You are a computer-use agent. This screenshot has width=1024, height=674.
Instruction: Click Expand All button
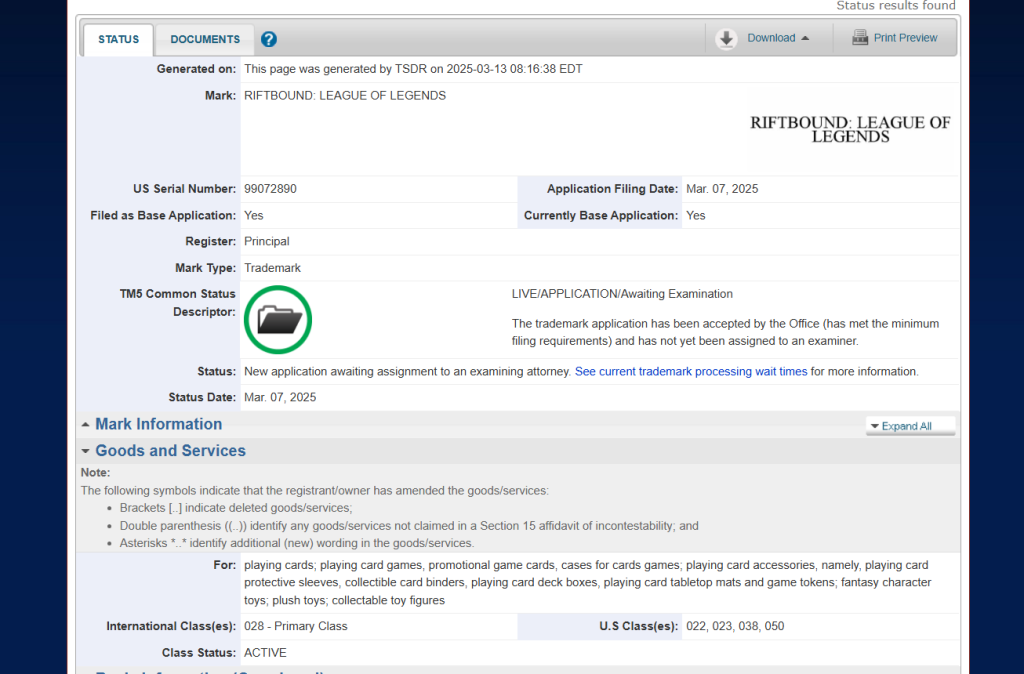910,426
